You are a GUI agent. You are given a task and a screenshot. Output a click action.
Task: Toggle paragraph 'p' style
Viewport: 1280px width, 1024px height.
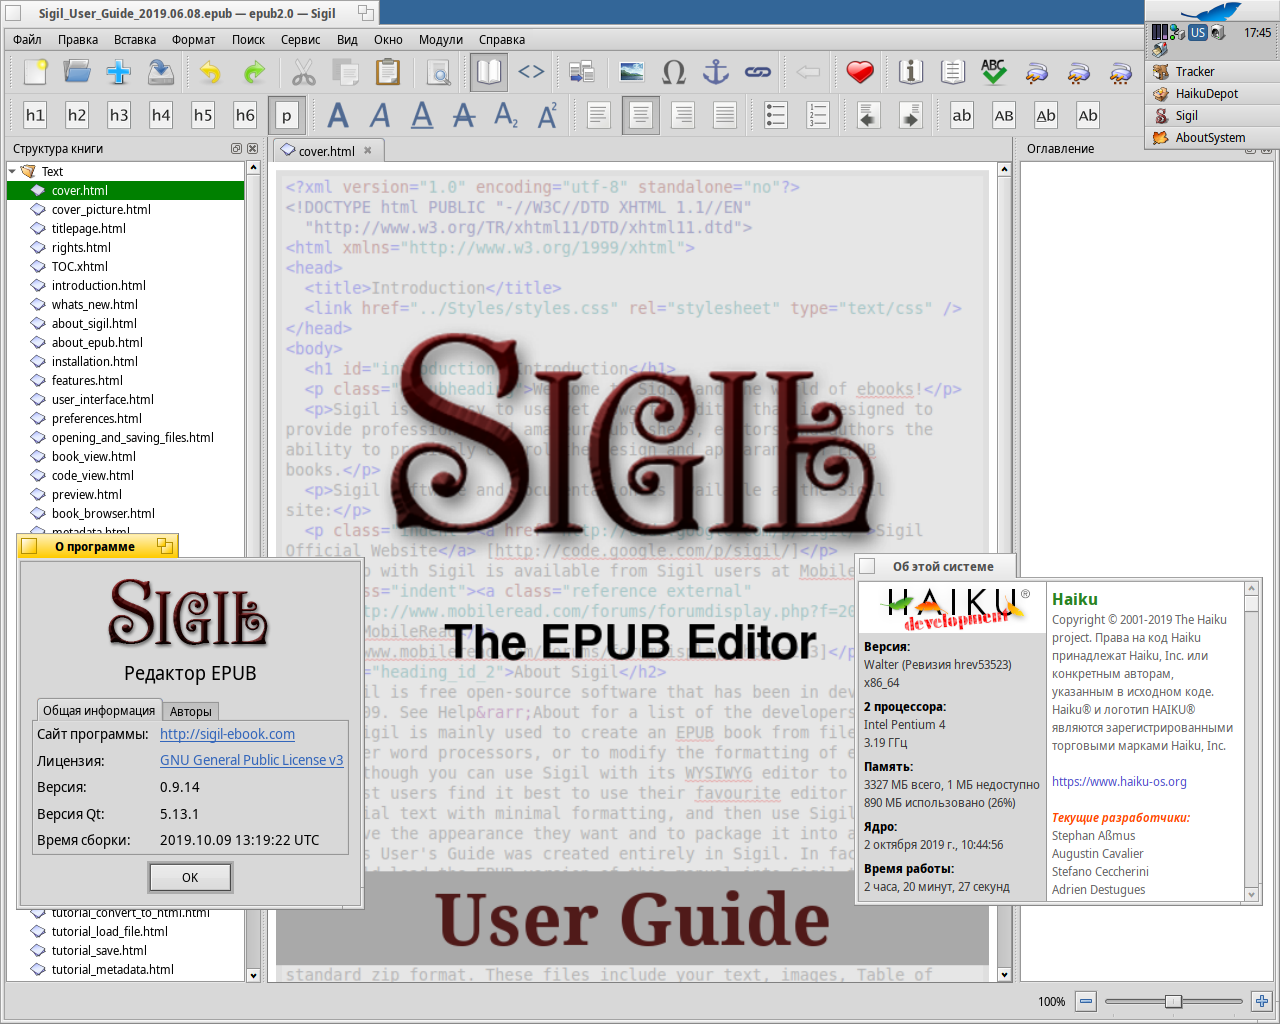(287, 115)
